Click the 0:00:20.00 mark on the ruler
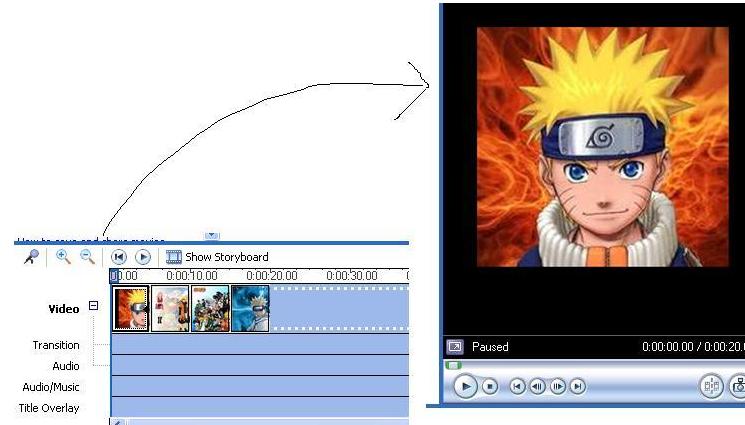The width and height of the screenshot is (745, 425). click(x=271, y=276)
